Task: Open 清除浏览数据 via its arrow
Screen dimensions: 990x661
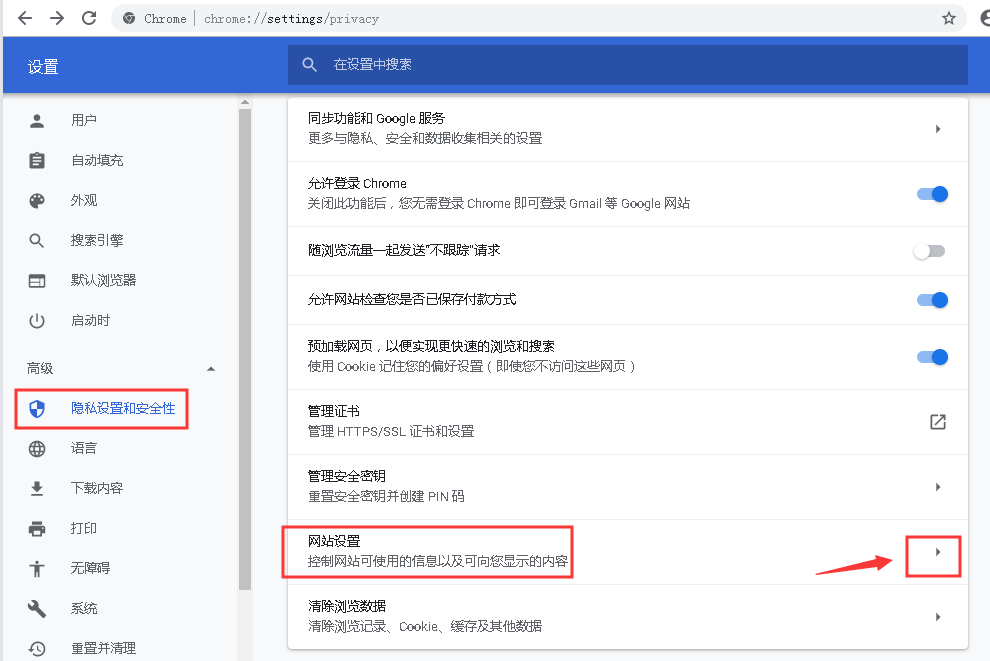Action: (x=938, y=617)
